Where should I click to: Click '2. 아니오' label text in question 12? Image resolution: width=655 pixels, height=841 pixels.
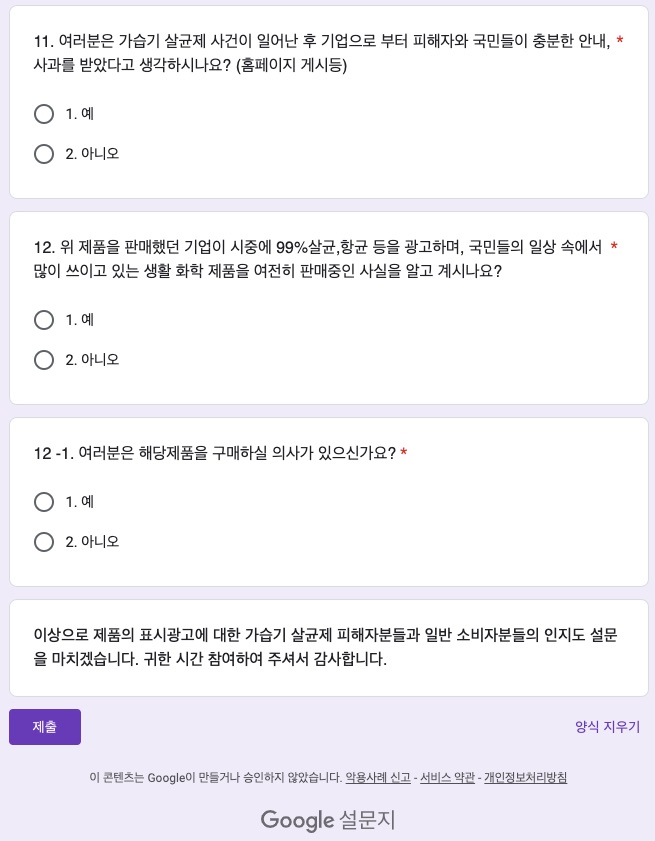pos(92,359)
